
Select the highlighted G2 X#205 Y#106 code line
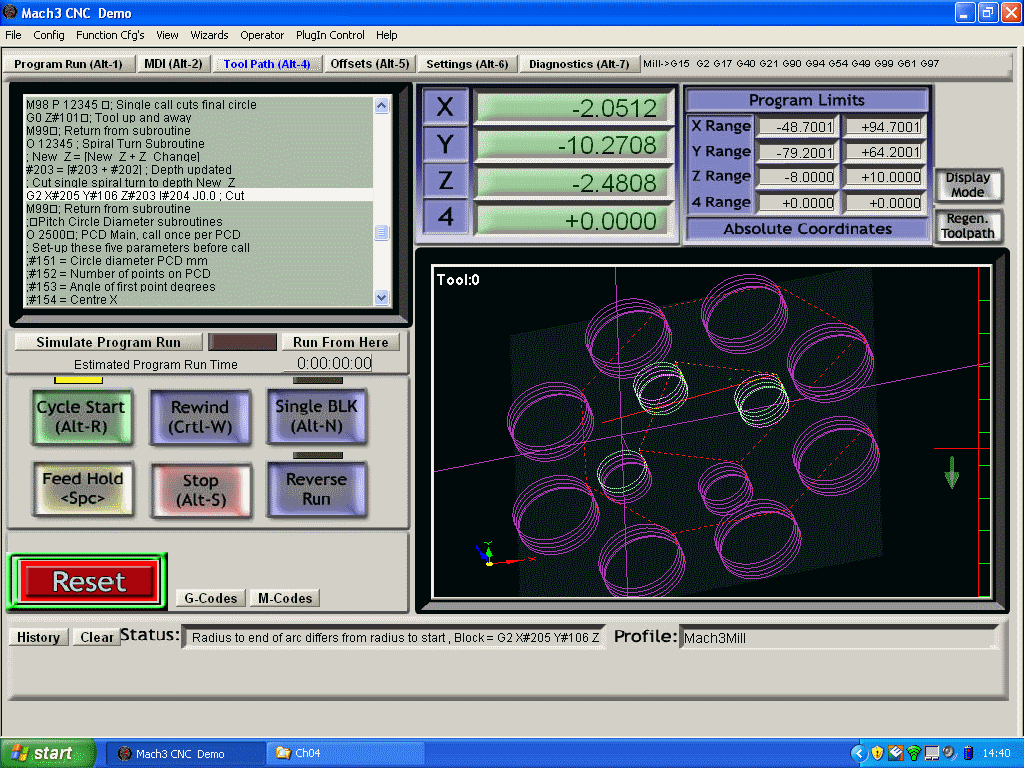[199, 195]
